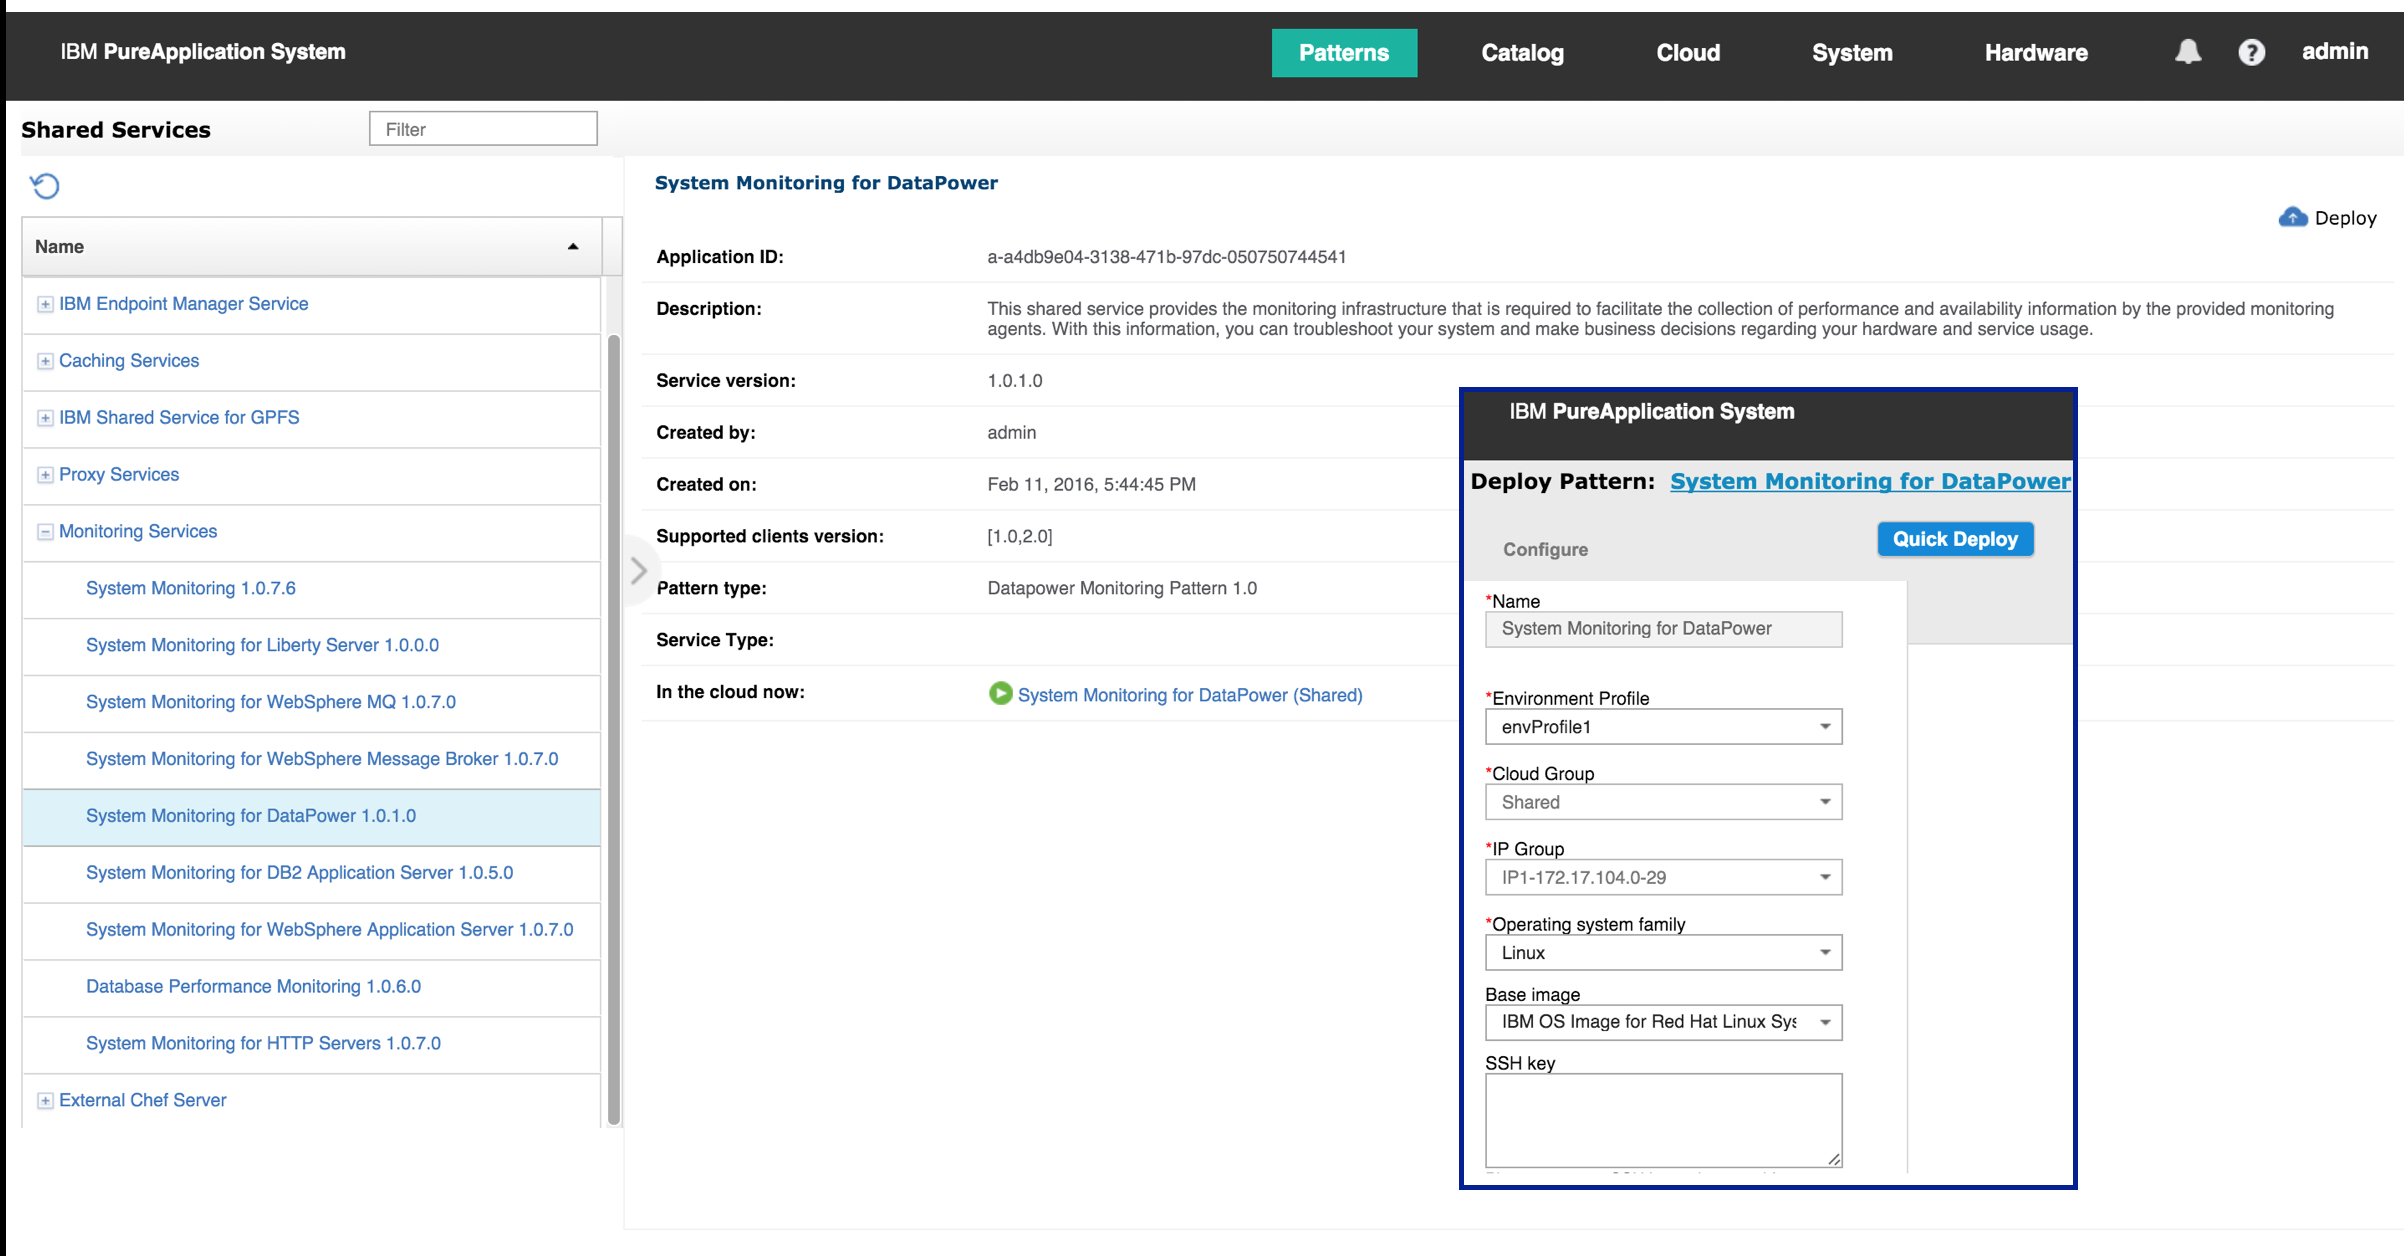The image size is (2404, 1256).
Task: Sort the Name column with the arrow
Action: 573,247
